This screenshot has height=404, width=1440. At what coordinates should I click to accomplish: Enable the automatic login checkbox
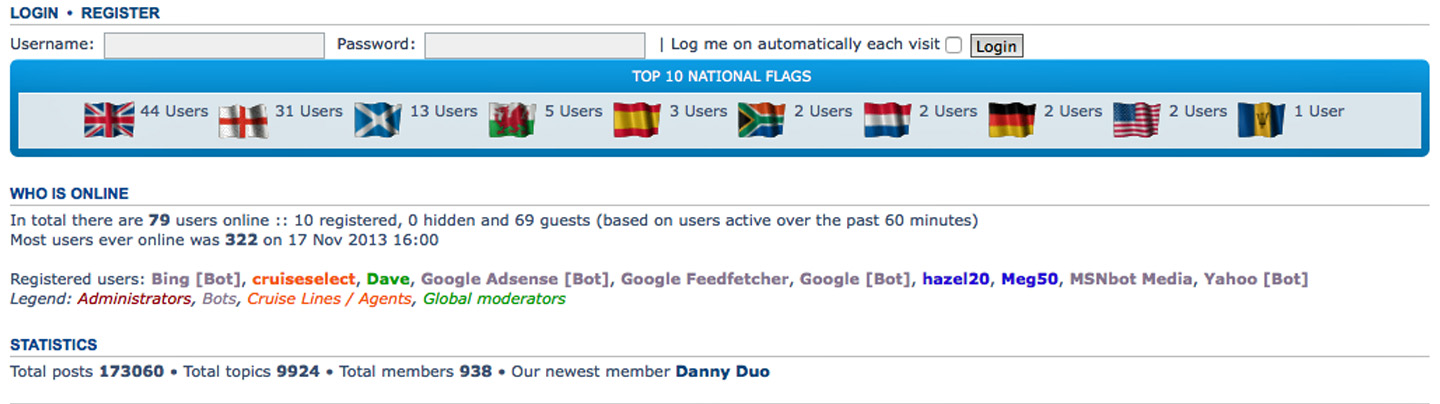tap(953, 45)
